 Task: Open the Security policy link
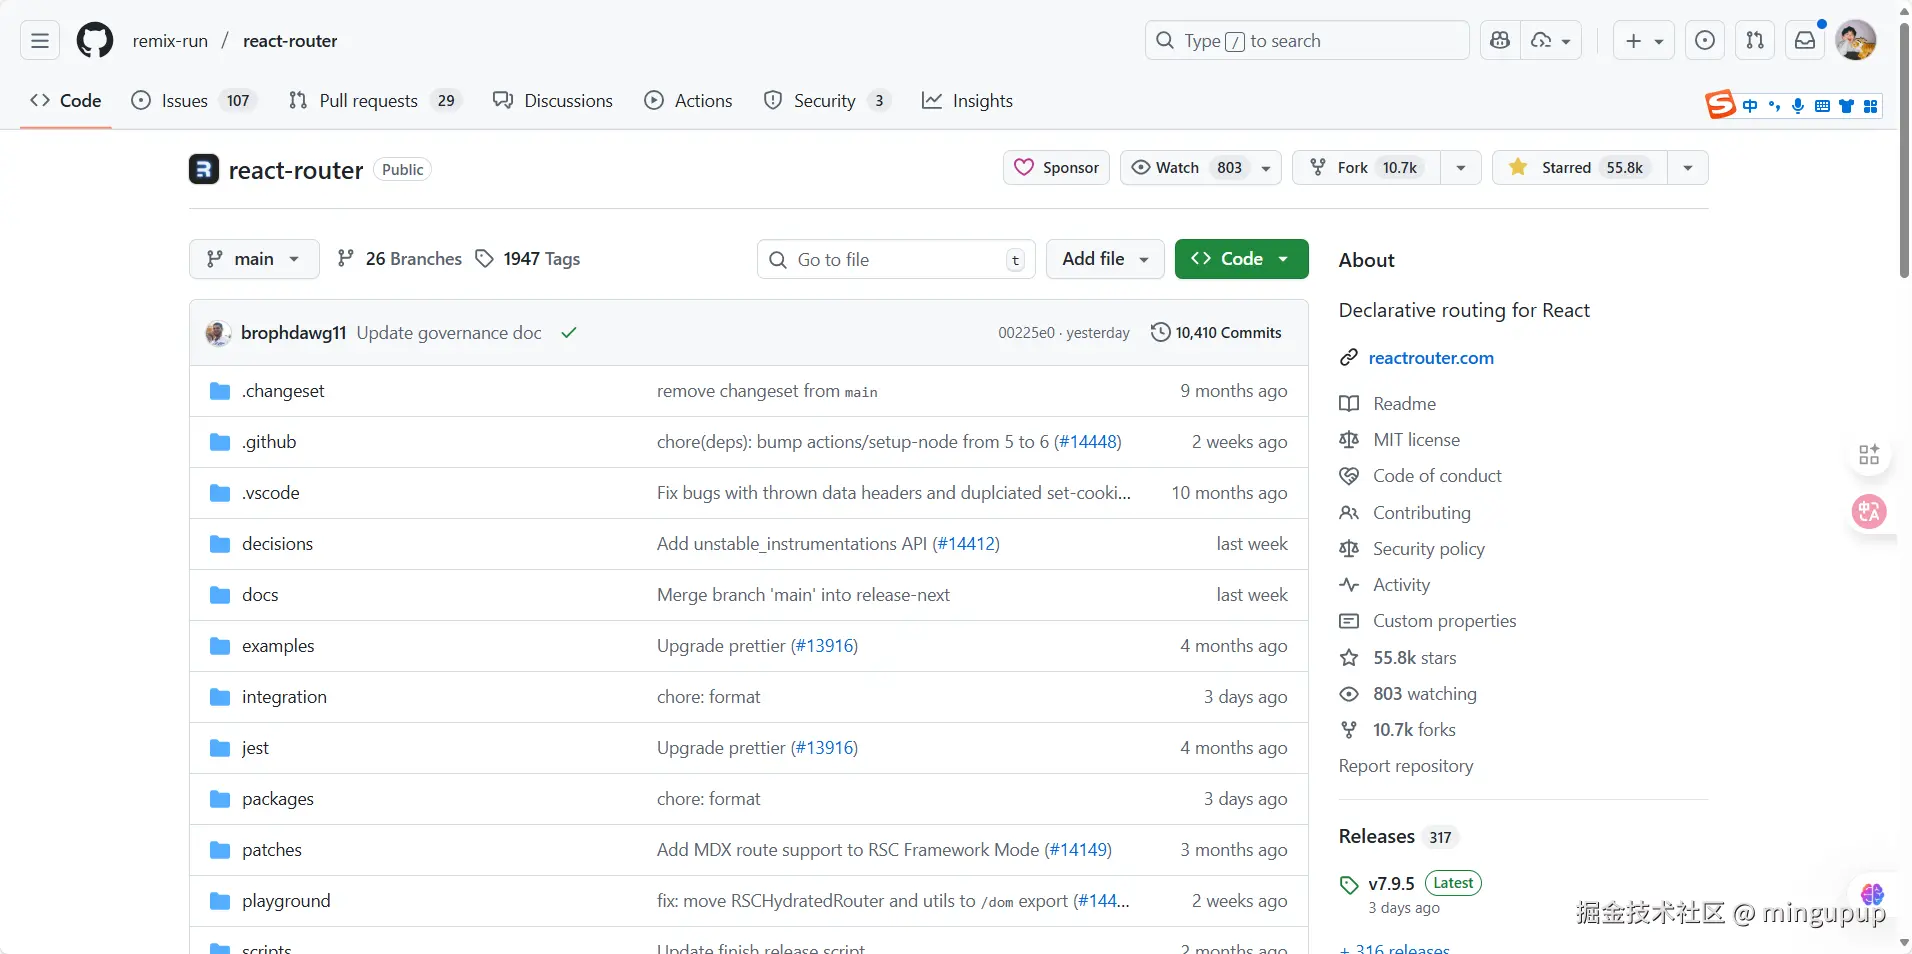tap(1428, 549)
